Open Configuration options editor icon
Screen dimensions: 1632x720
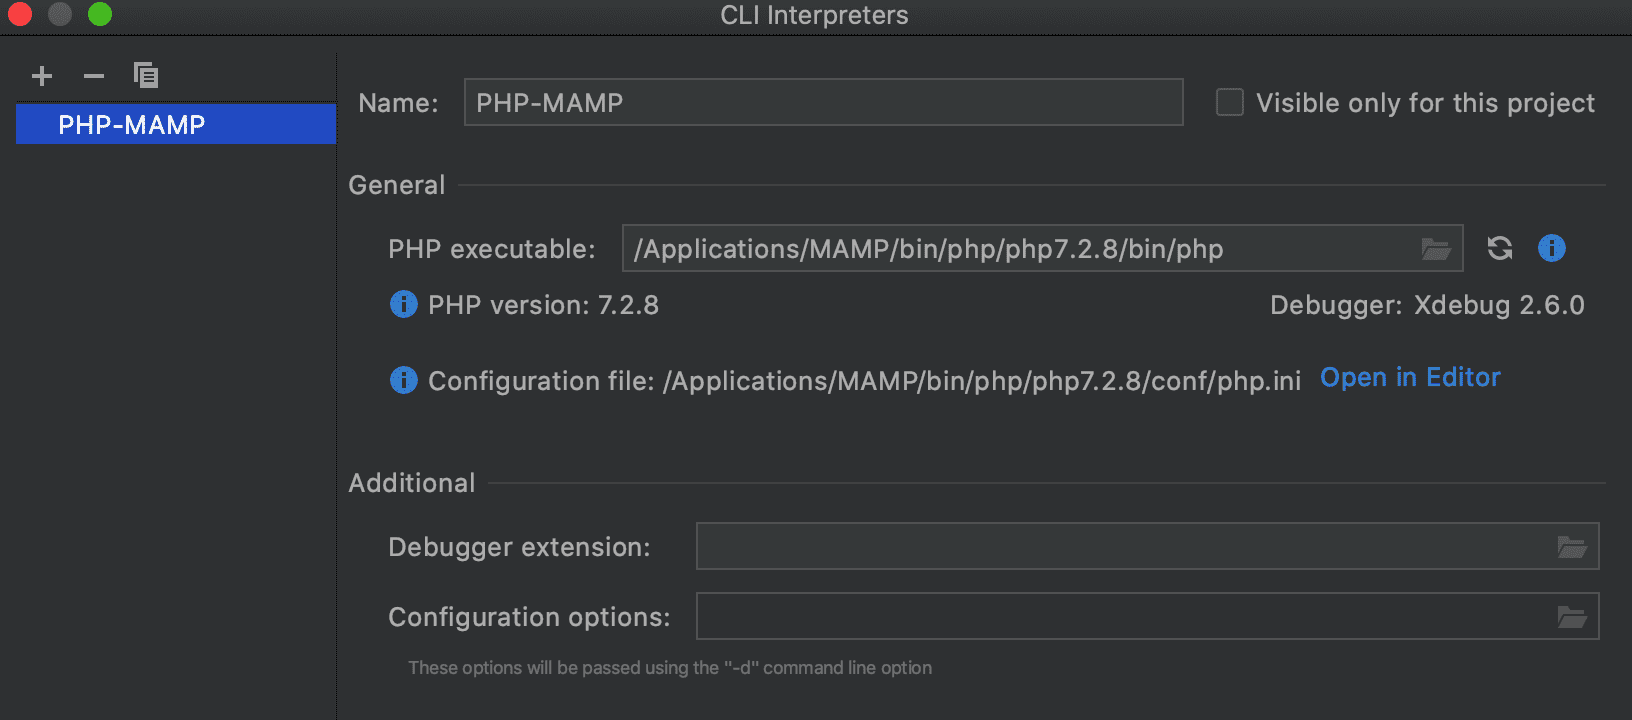click(x=1572, y=617)
